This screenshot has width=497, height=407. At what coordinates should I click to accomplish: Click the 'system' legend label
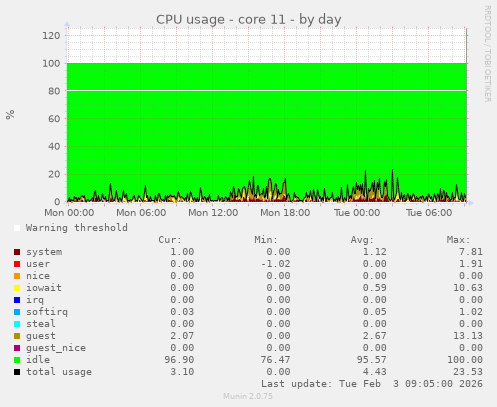pos(44,252)
